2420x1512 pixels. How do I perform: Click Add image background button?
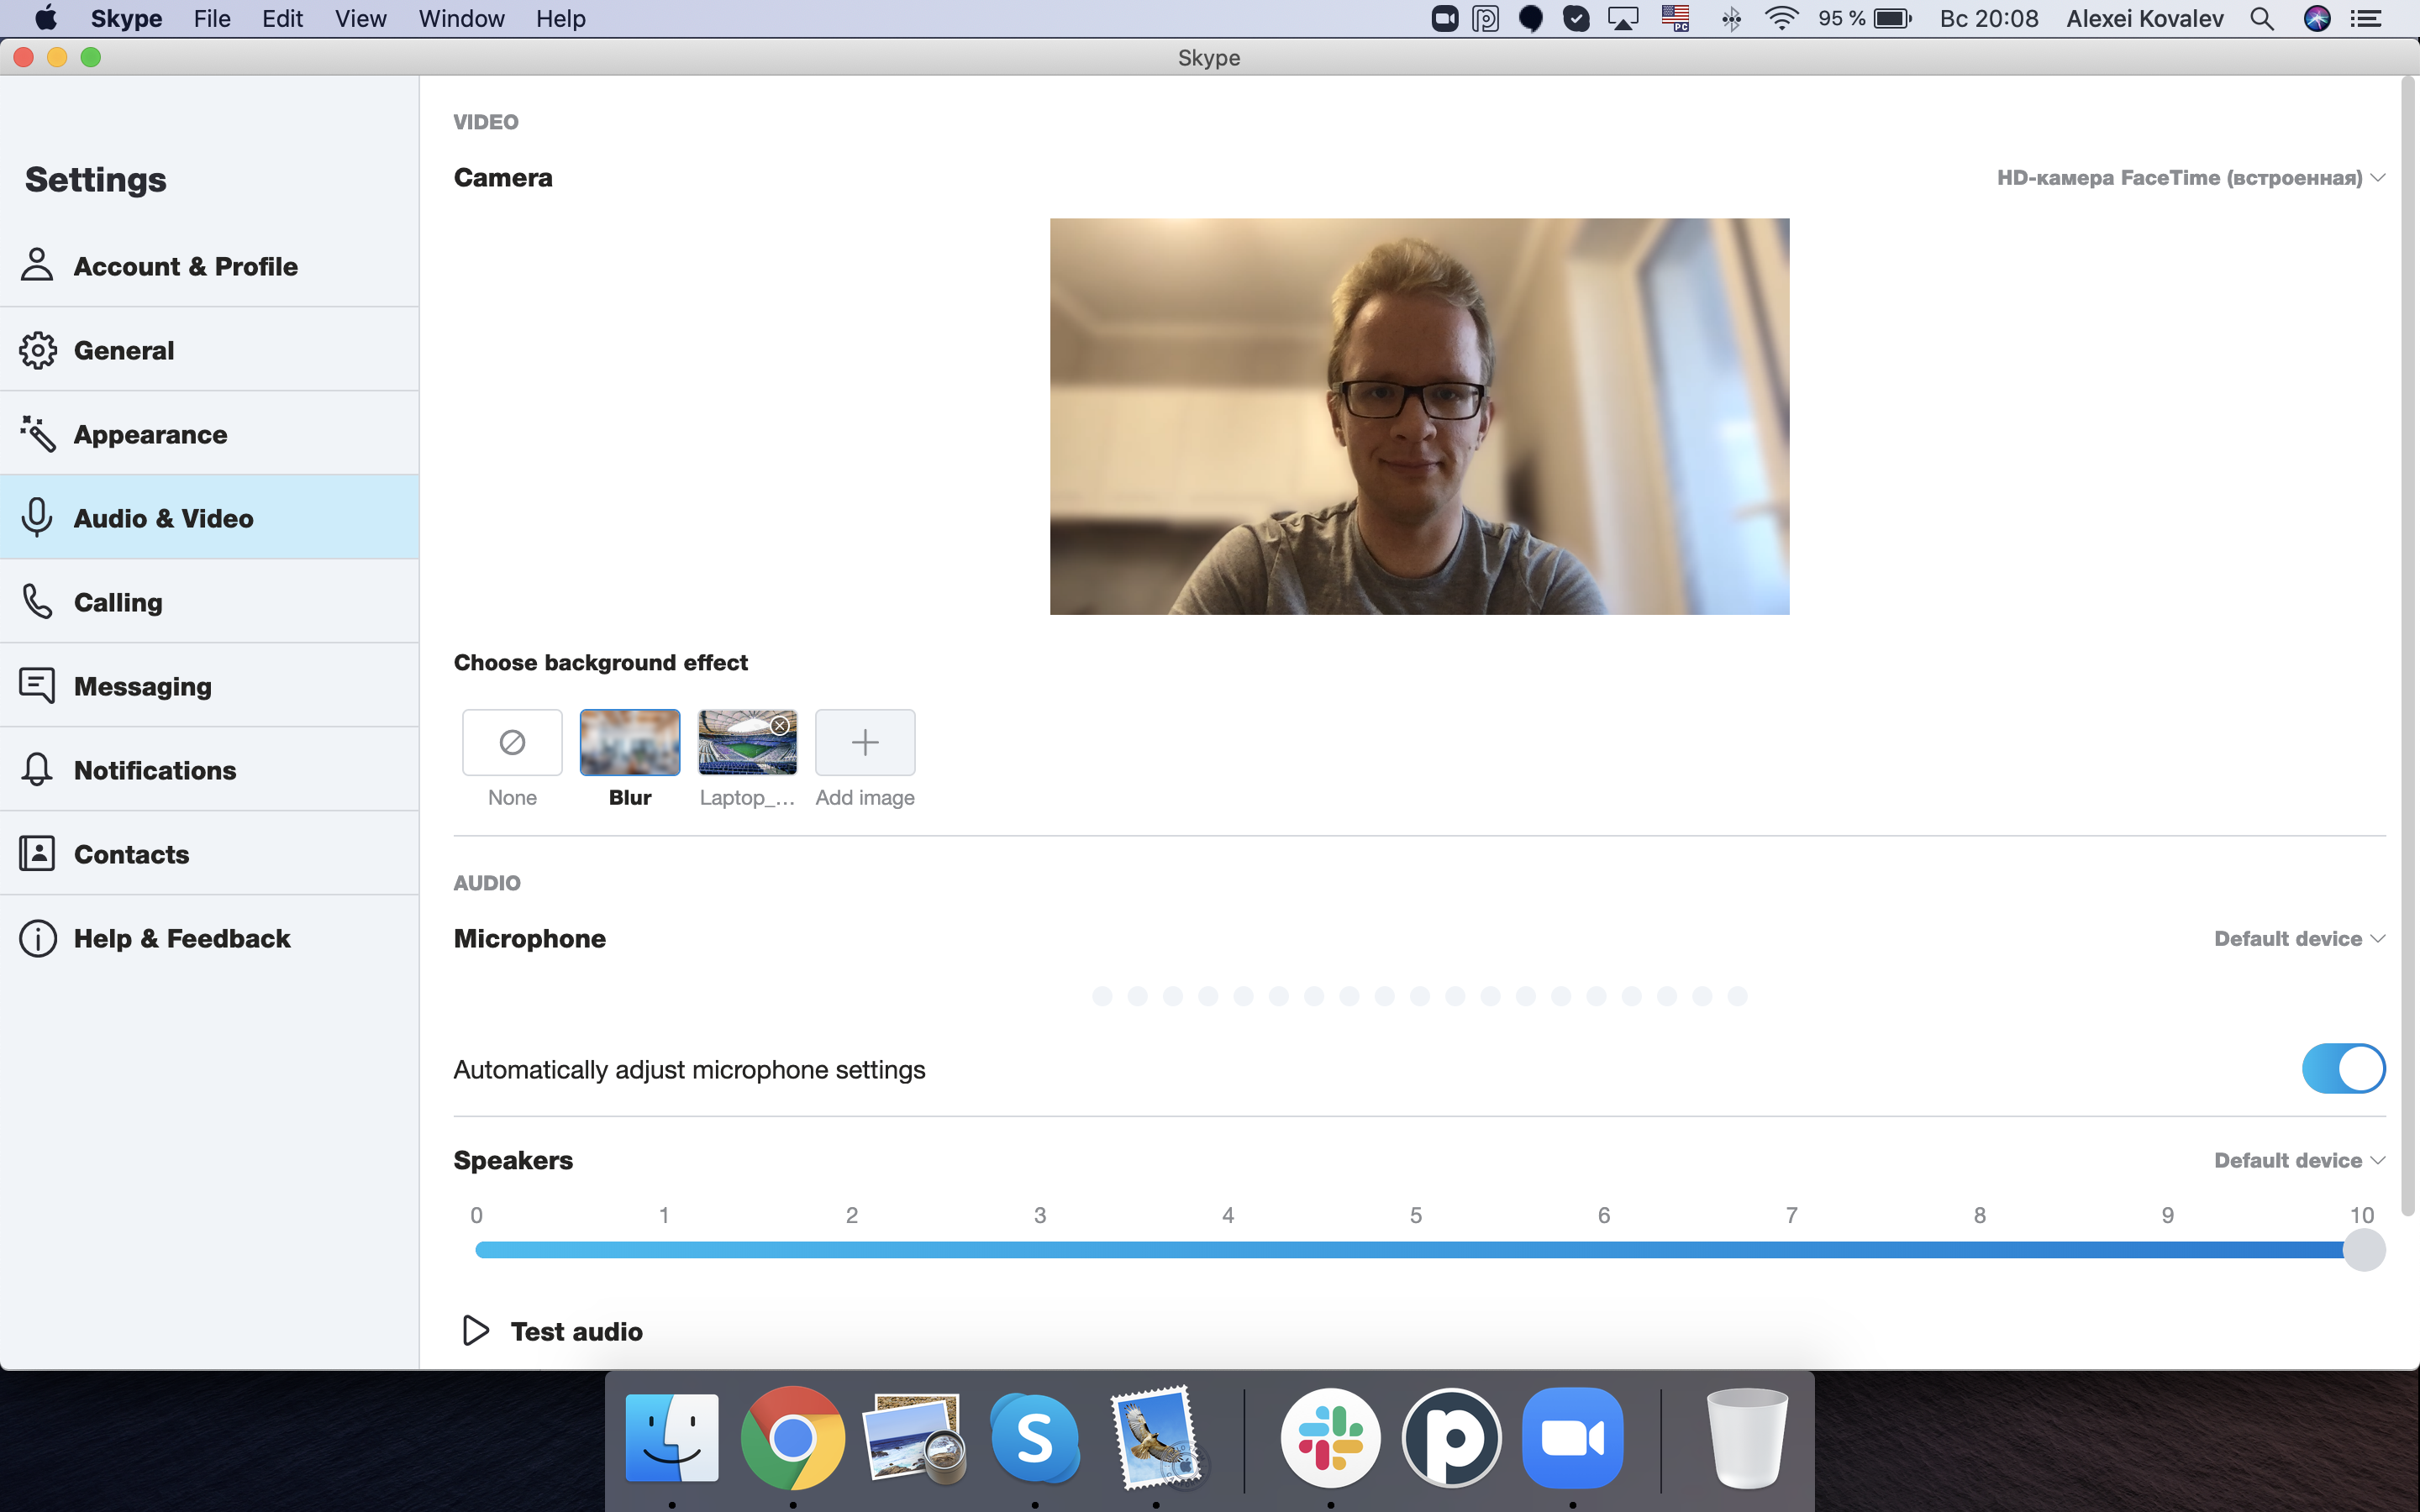pos(865,742)
